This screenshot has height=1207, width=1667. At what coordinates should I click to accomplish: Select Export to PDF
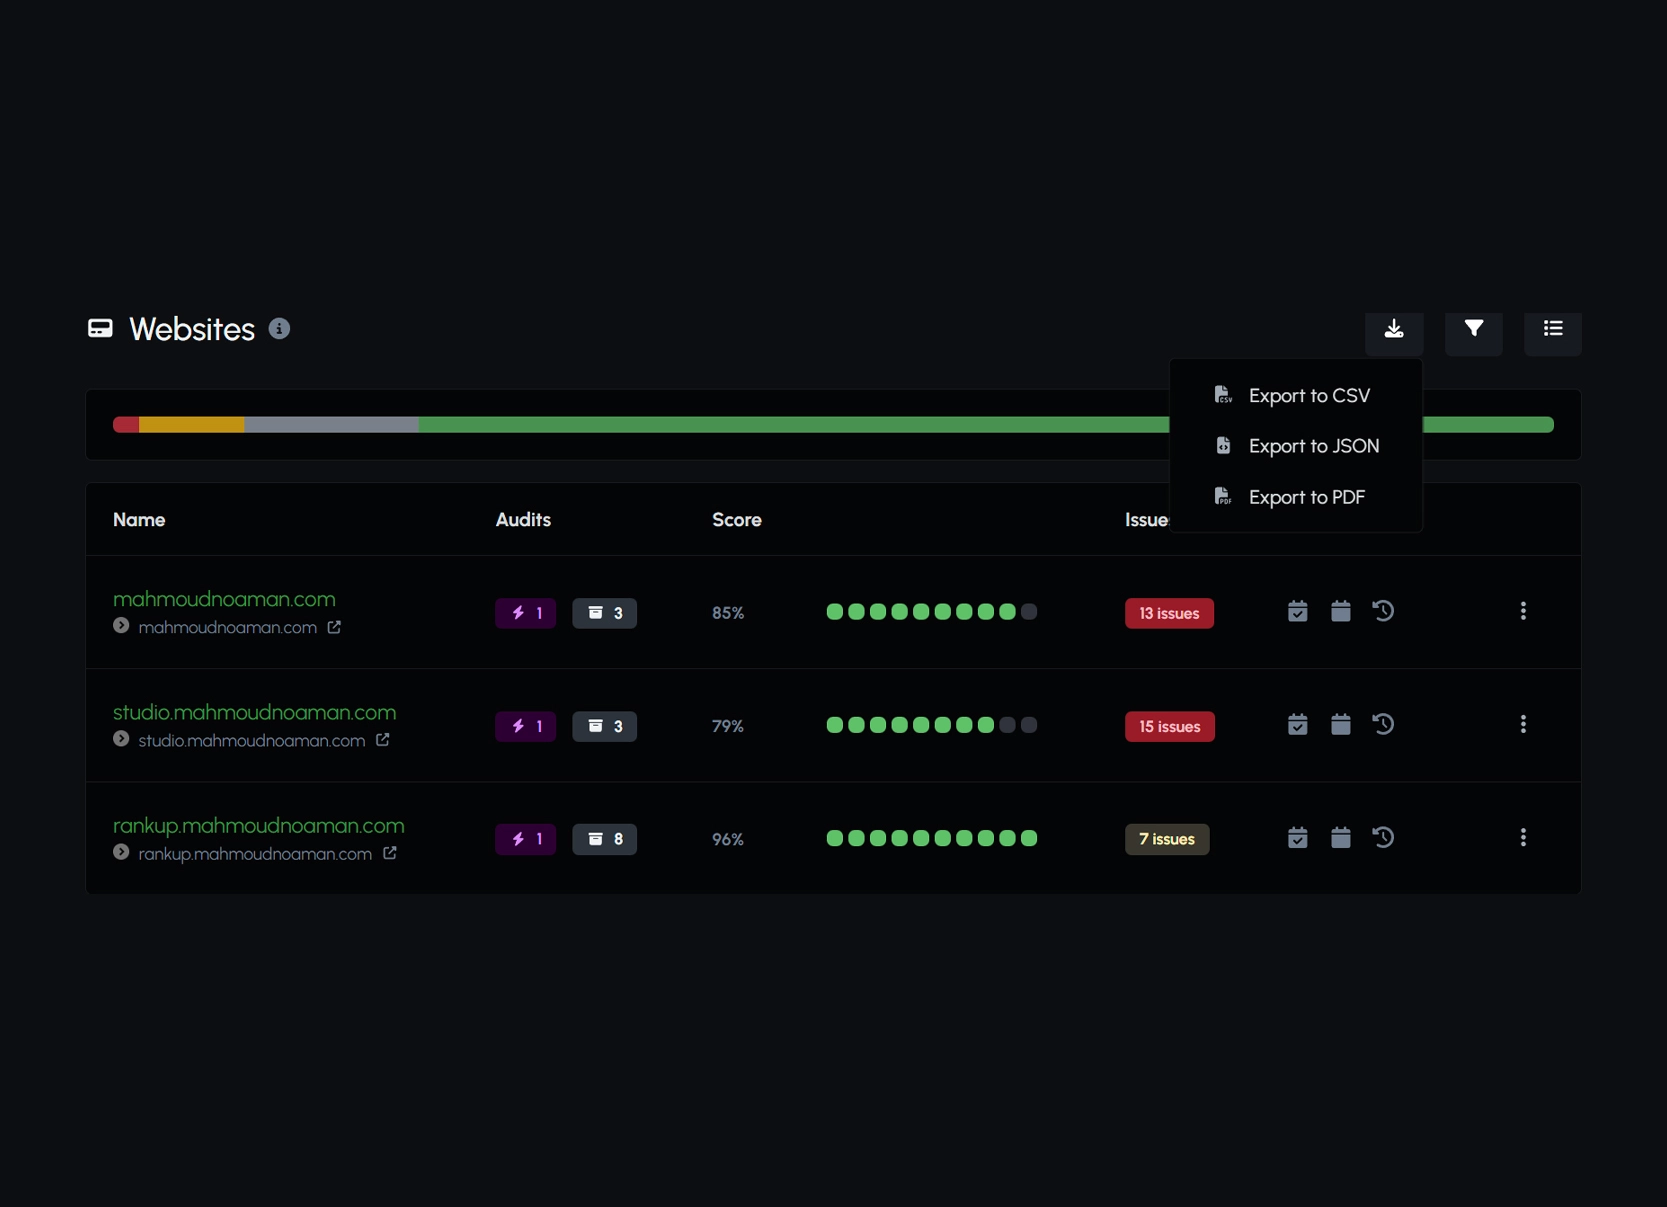pyautogui.click(x=1295, y=497)
